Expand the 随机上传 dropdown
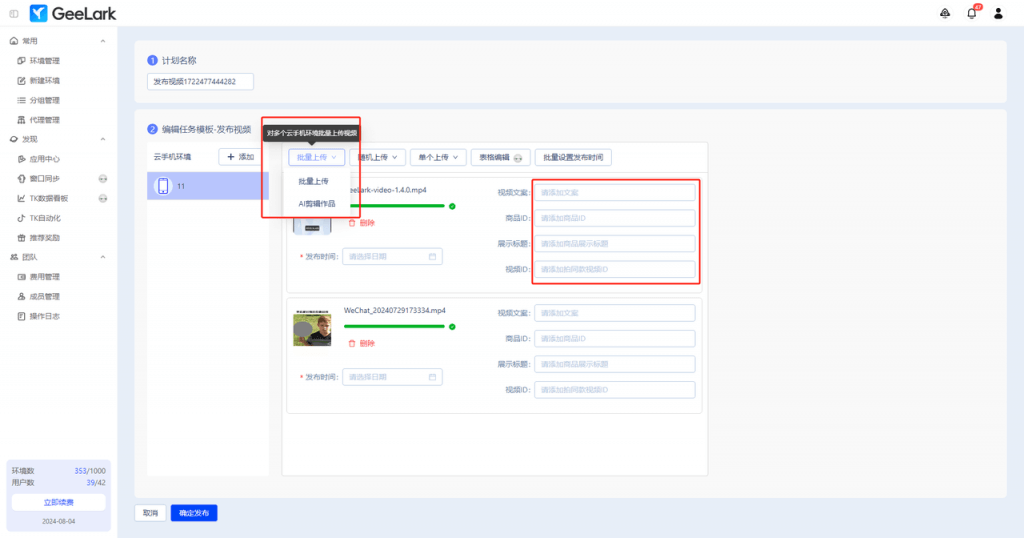The height and width of the screenshot is (538, 1024). [x=380, y=157]
